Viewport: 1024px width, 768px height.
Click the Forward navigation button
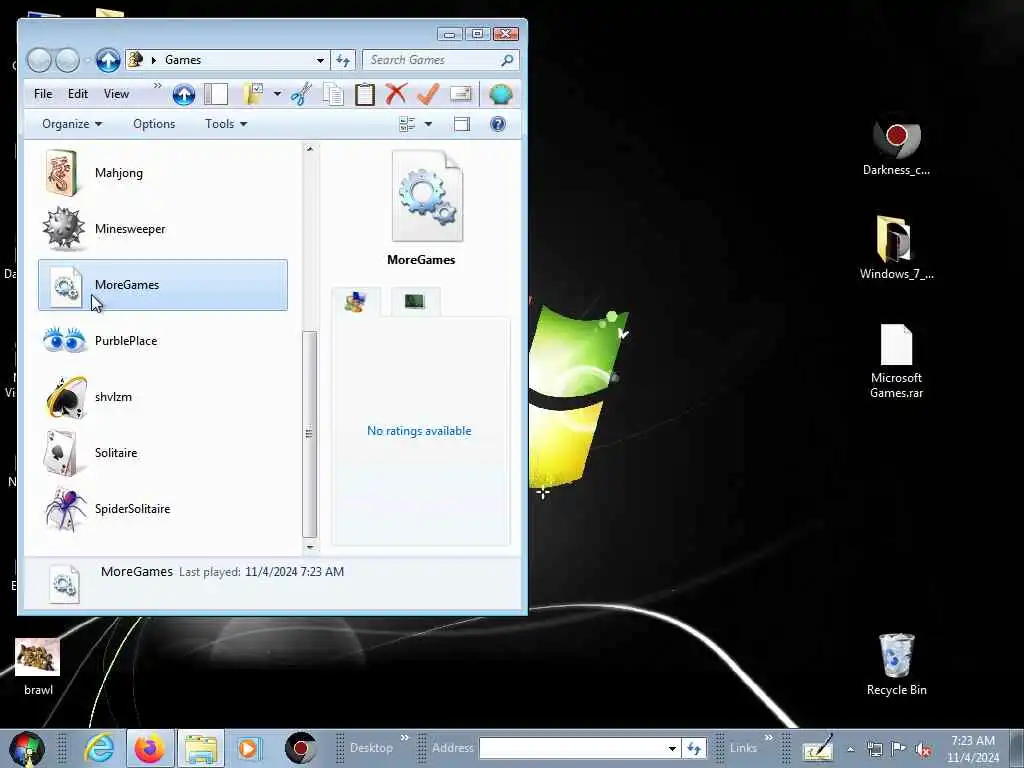tap(67, 60)
